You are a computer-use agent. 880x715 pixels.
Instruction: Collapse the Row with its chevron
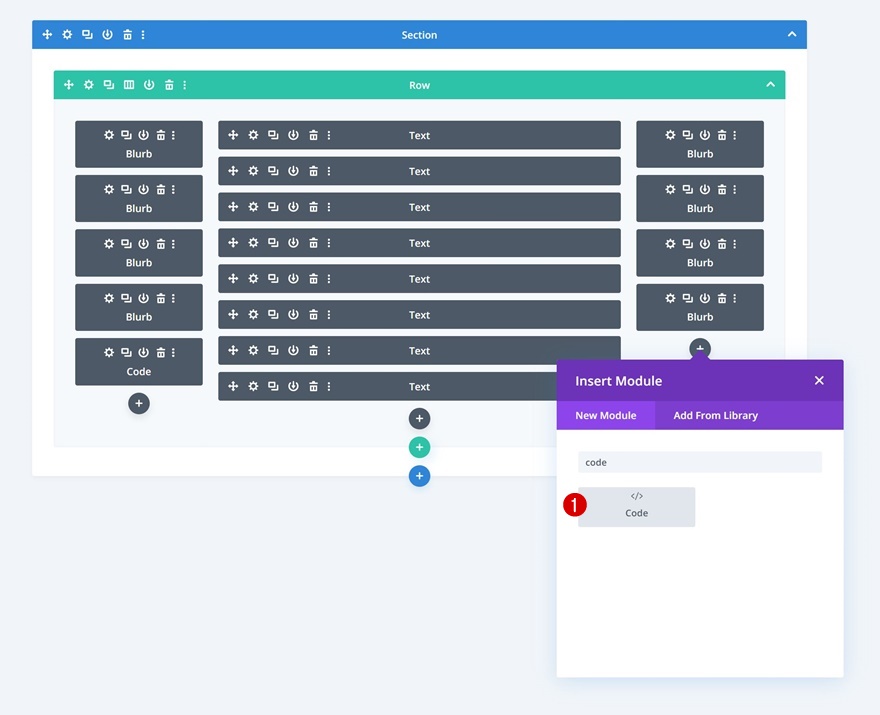tap(771, 84)
